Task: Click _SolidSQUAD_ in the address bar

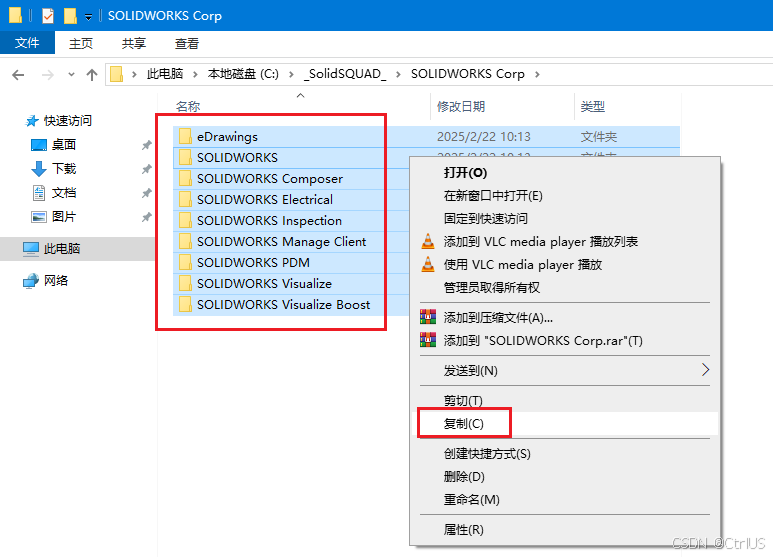Action: tap(345, 74)
